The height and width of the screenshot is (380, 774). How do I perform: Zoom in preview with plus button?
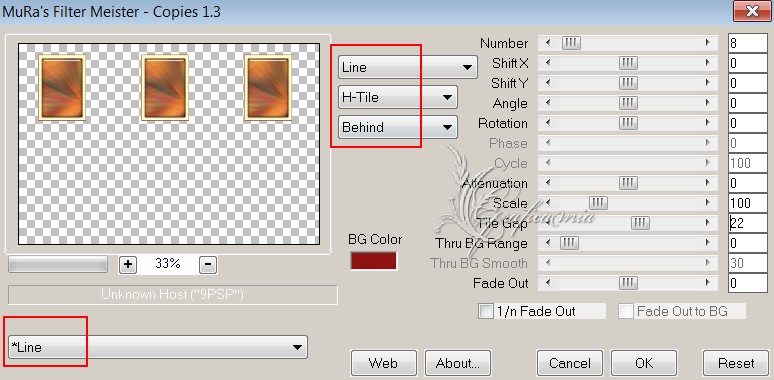click(128, 265)
